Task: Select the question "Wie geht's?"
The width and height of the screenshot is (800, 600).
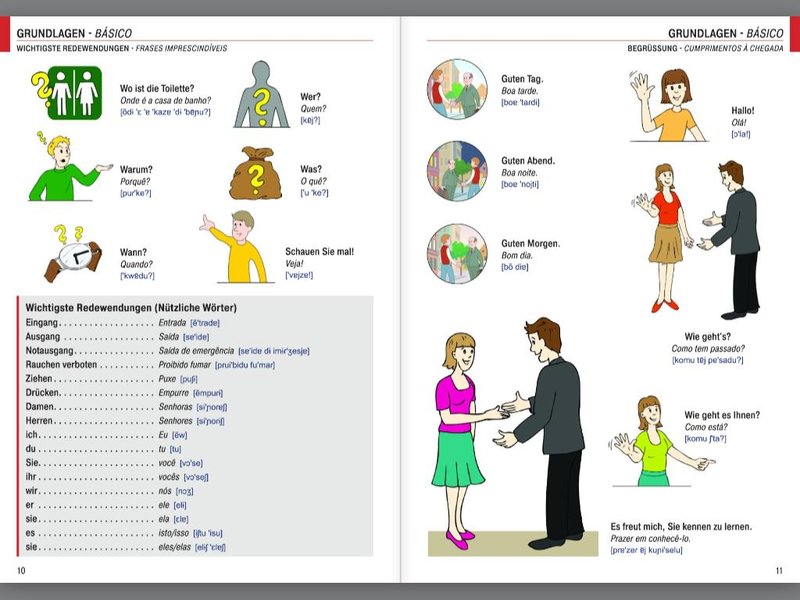Action: pos(708,337)
